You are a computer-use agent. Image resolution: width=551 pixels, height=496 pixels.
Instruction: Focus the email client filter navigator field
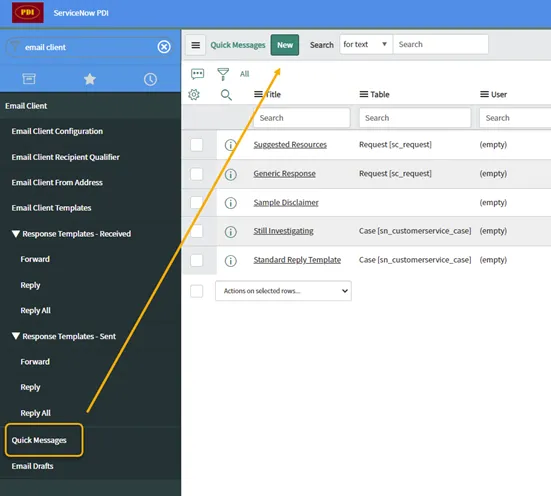tap(89, 47)
